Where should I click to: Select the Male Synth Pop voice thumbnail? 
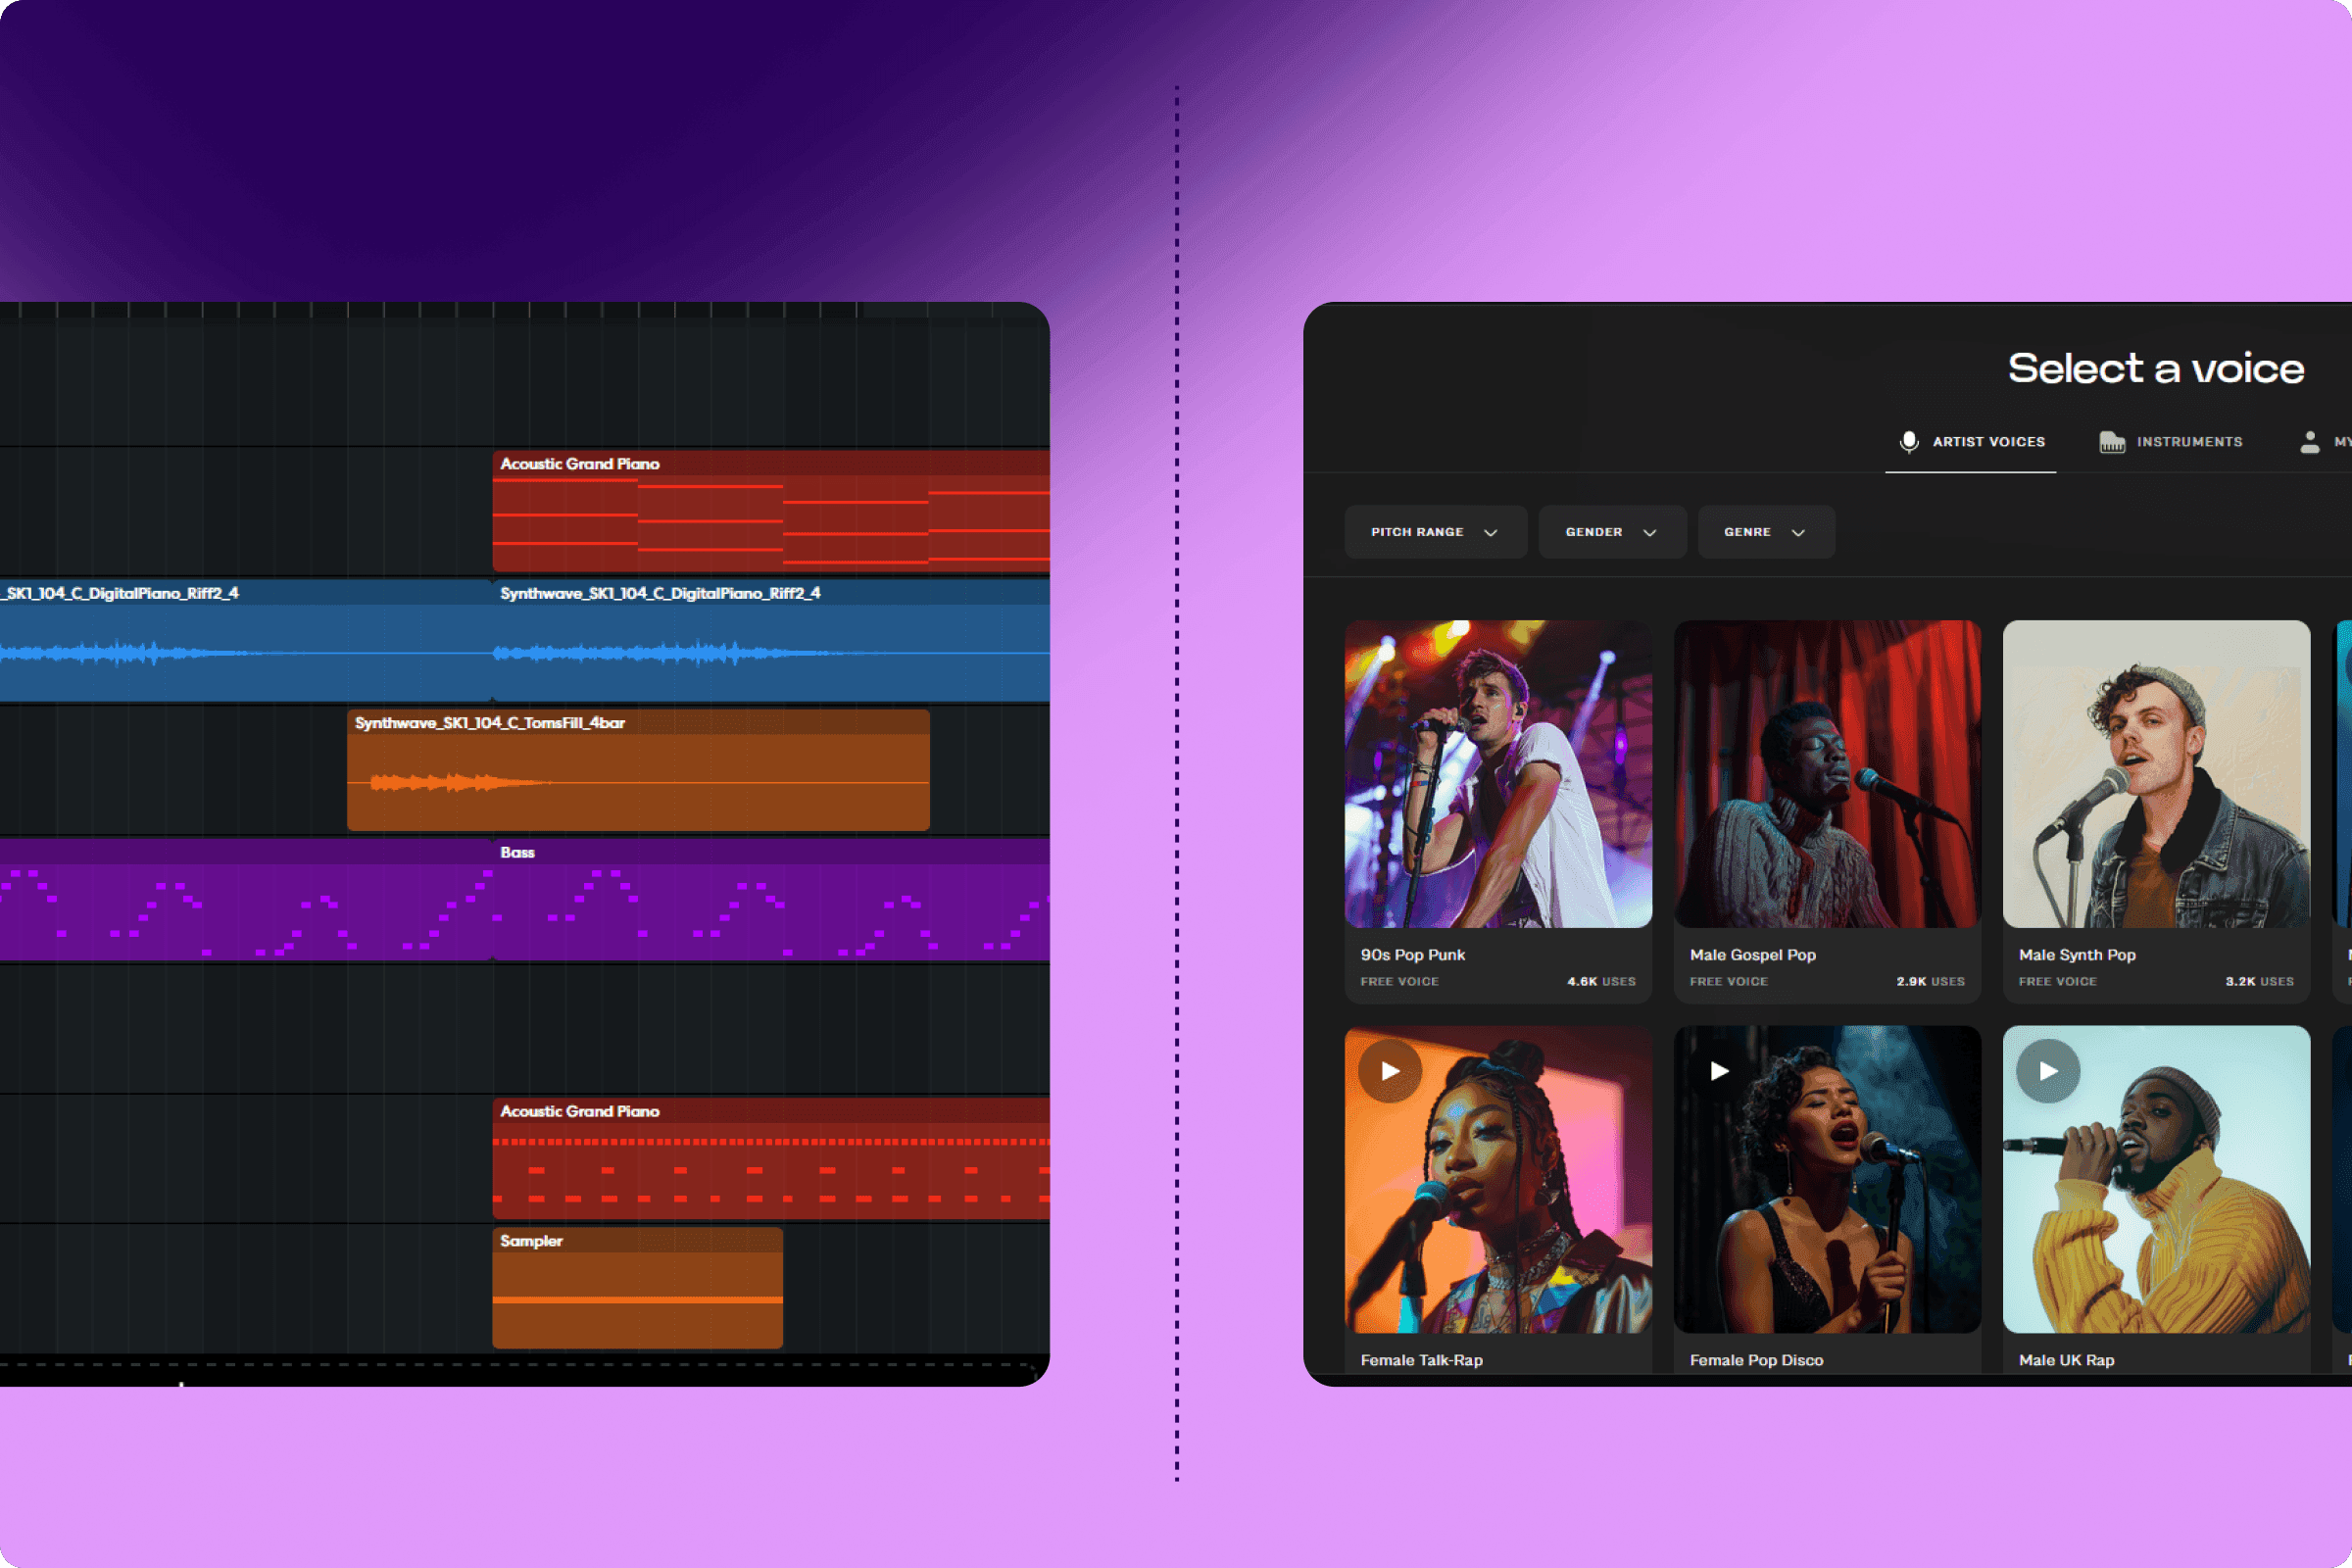coord(2156,774)
